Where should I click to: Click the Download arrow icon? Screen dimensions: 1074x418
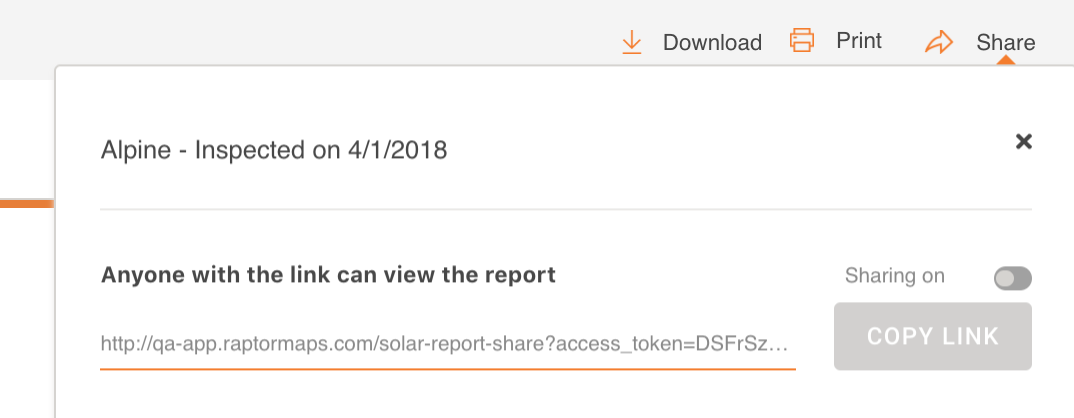tap(632, 42)
